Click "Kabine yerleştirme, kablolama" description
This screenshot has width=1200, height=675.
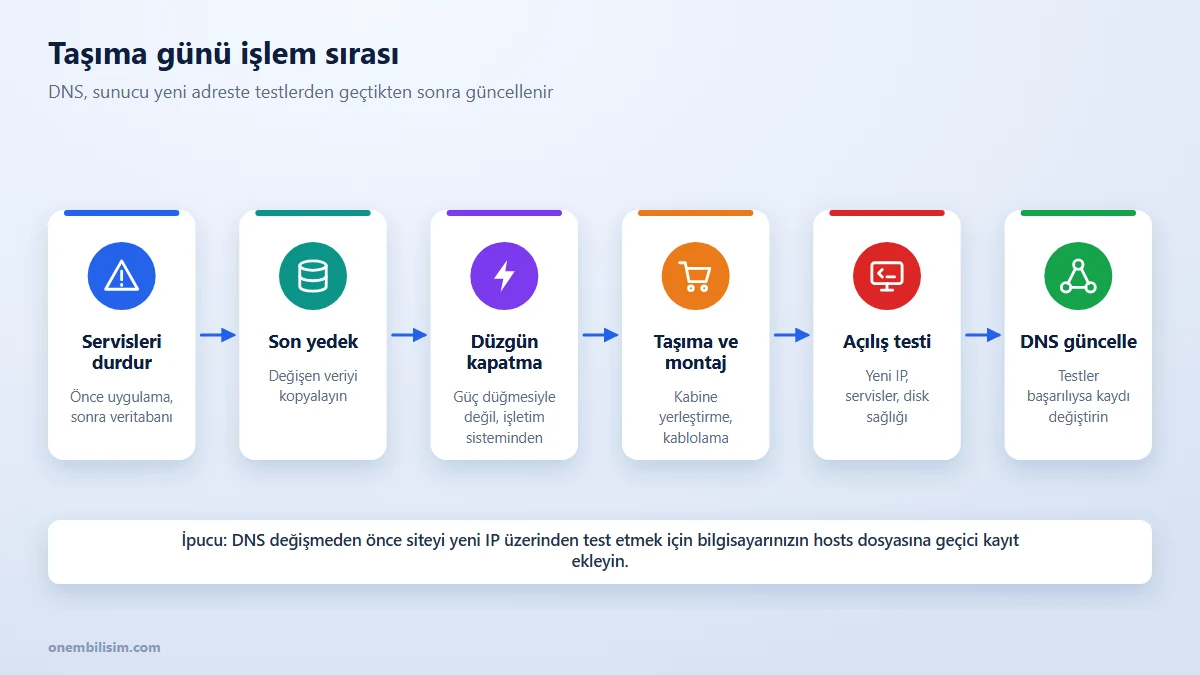click(696, 417)
